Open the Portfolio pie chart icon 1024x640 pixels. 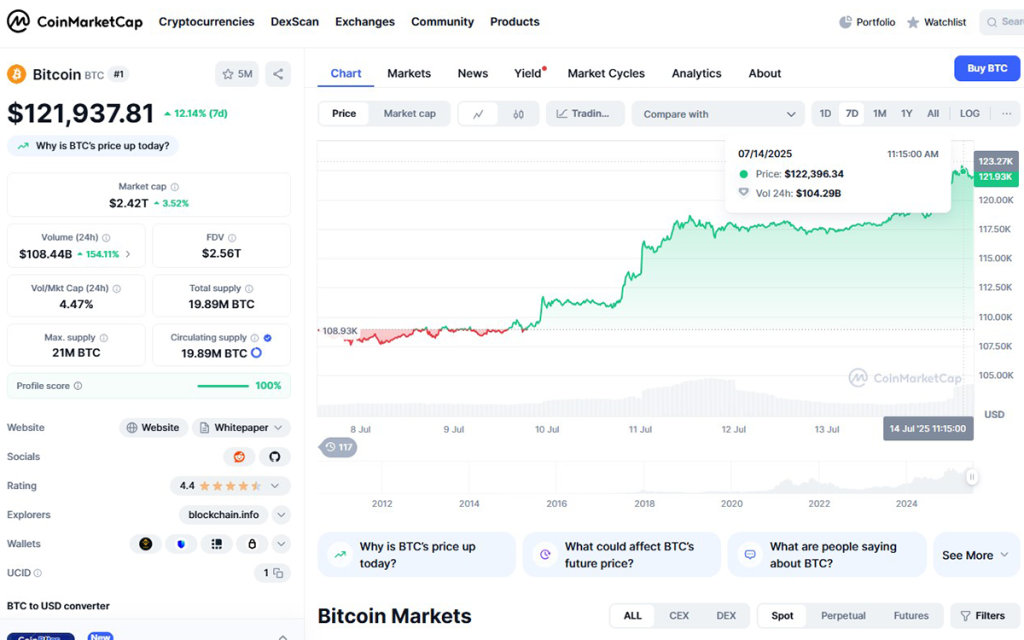click(845, 22)
